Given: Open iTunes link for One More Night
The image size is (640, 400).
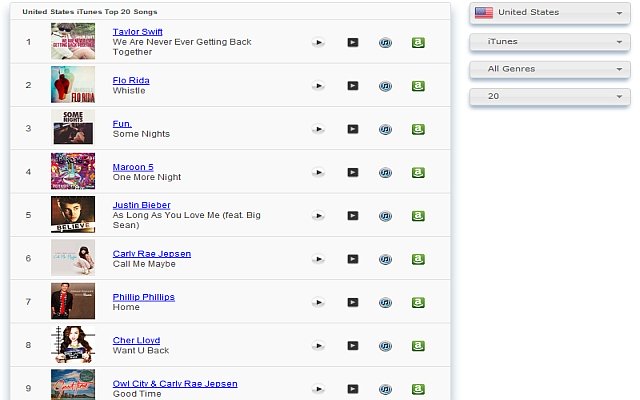Looking at the screenshot, I should pyautogui.click(x=385, y=172).
